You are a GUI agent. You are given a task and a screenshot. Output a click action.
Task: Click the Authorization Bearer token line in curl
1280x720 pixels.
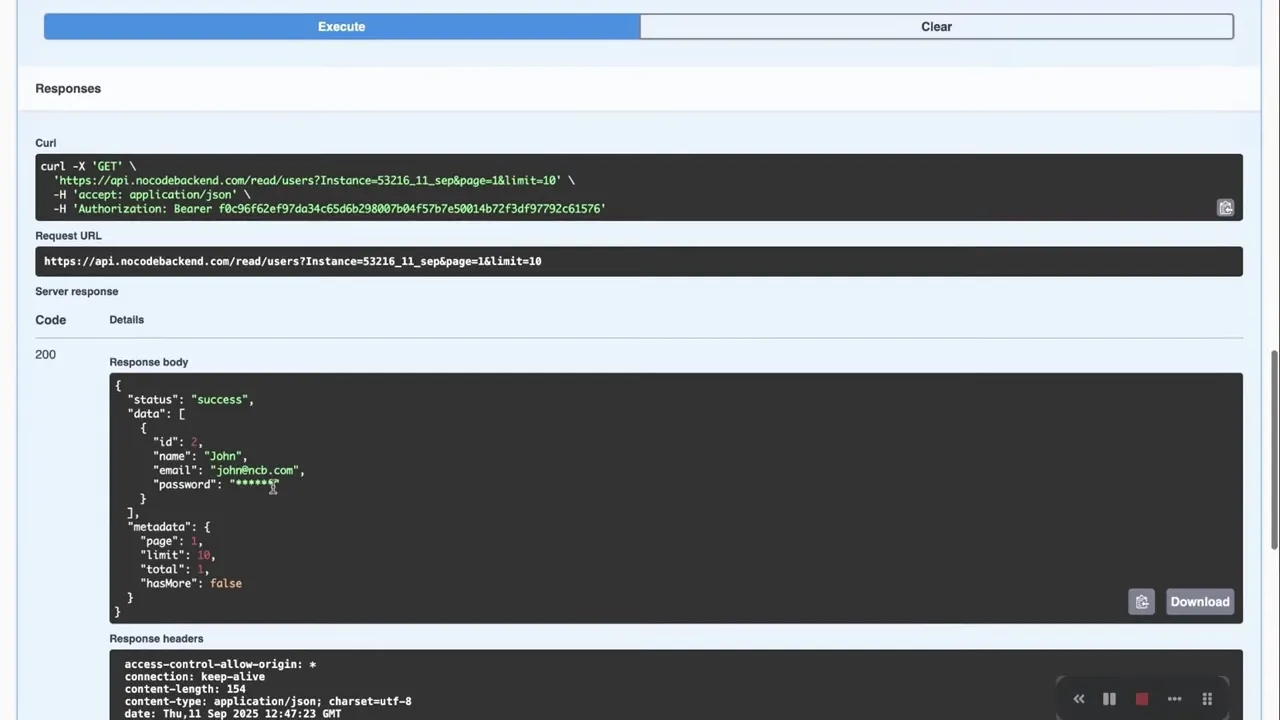[338, 209]
